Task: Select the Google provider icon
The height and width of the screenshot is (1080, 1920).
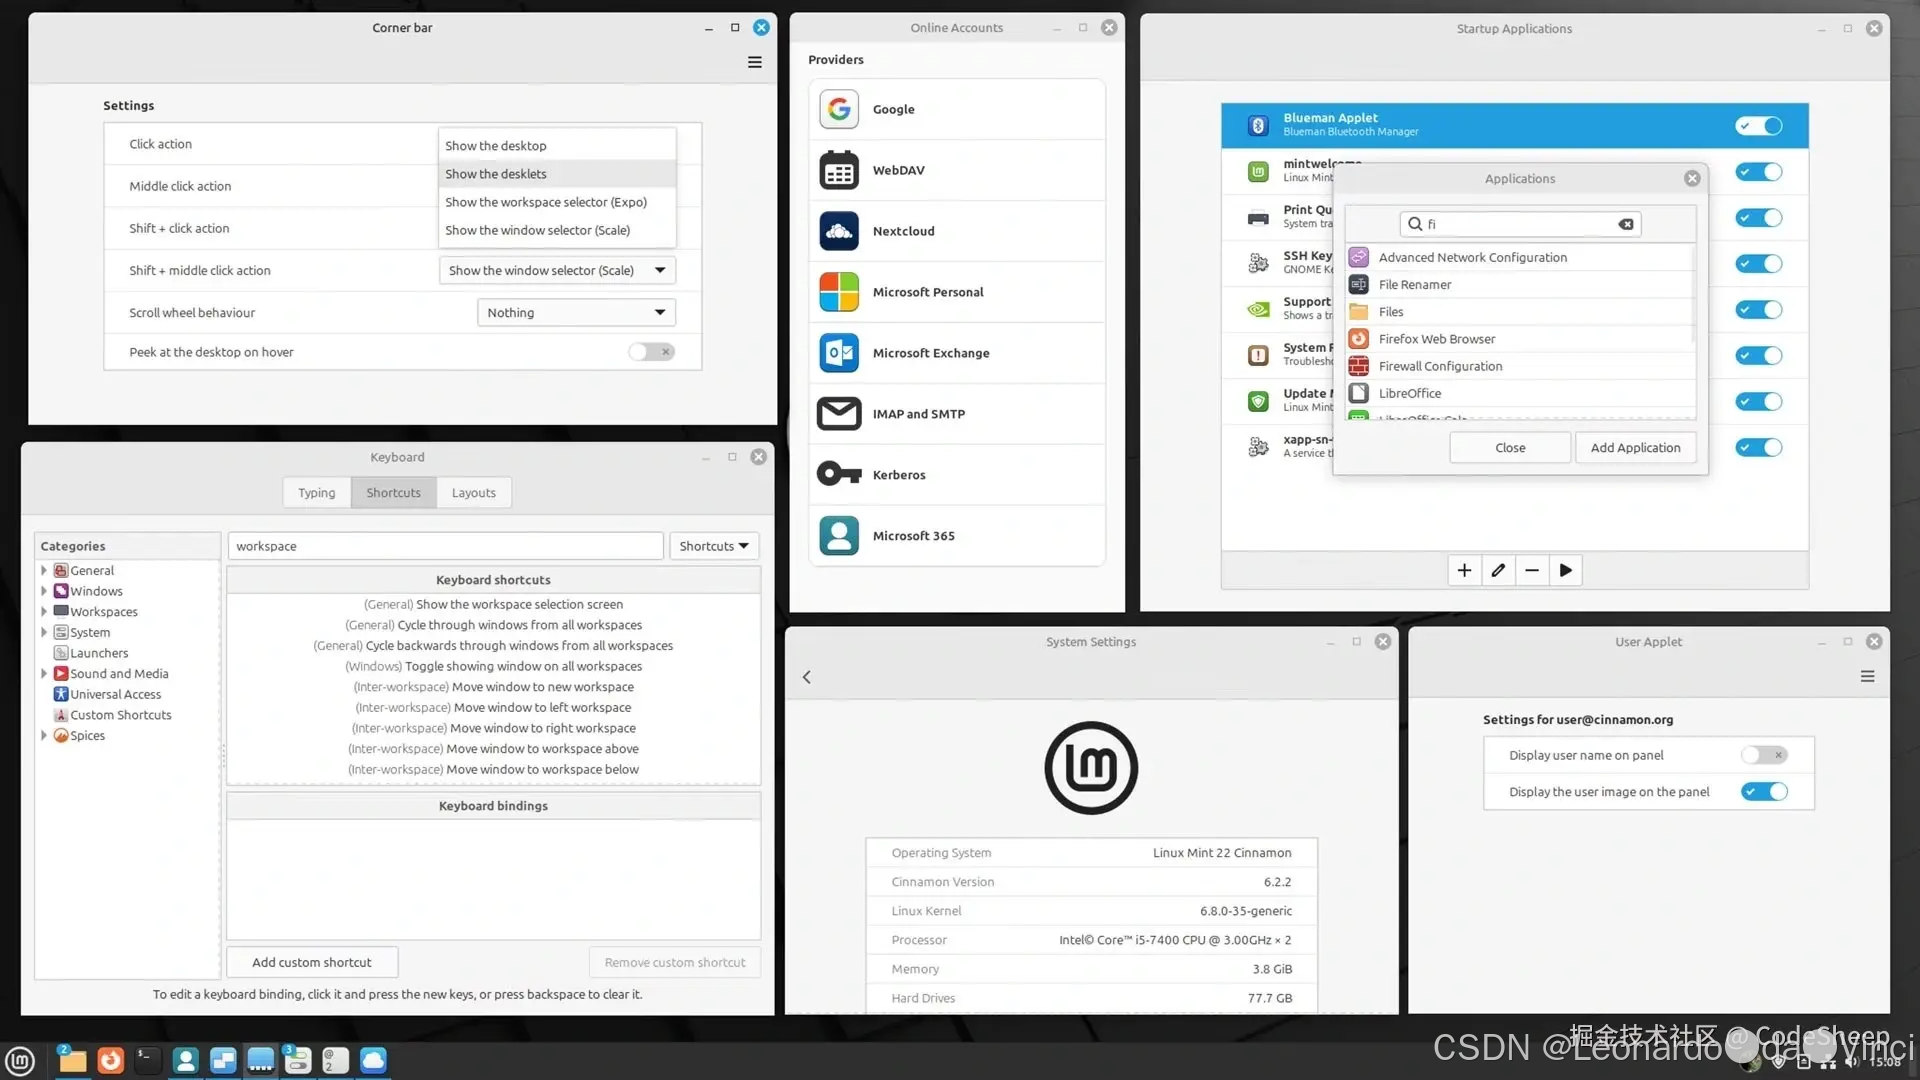Action: click(839, 109)
